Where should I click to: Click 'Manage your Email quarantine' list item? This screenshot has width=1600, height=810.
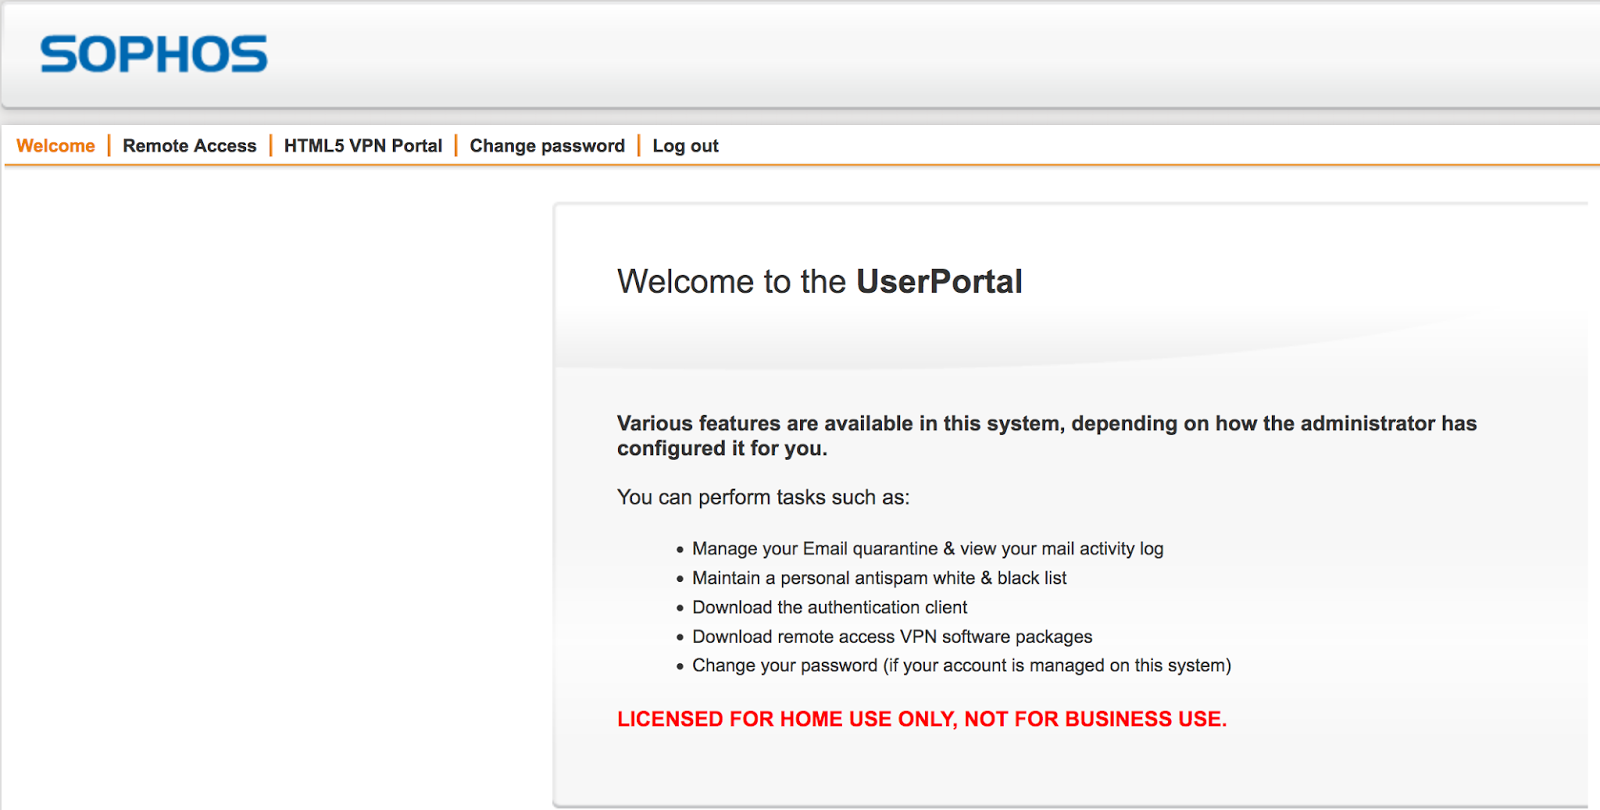(x=928, y=549)
